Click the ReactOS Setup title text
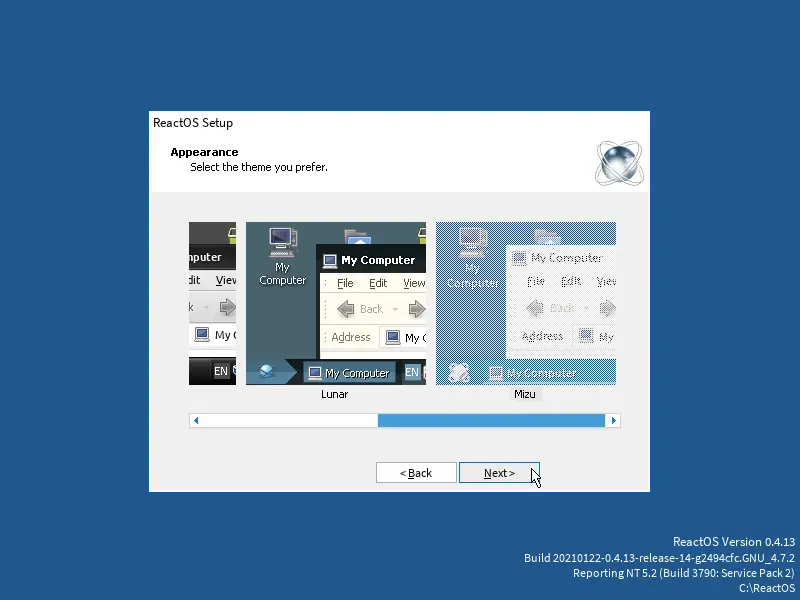The width and height of the screenshot is (800, 600). click(x=193, y=123)
